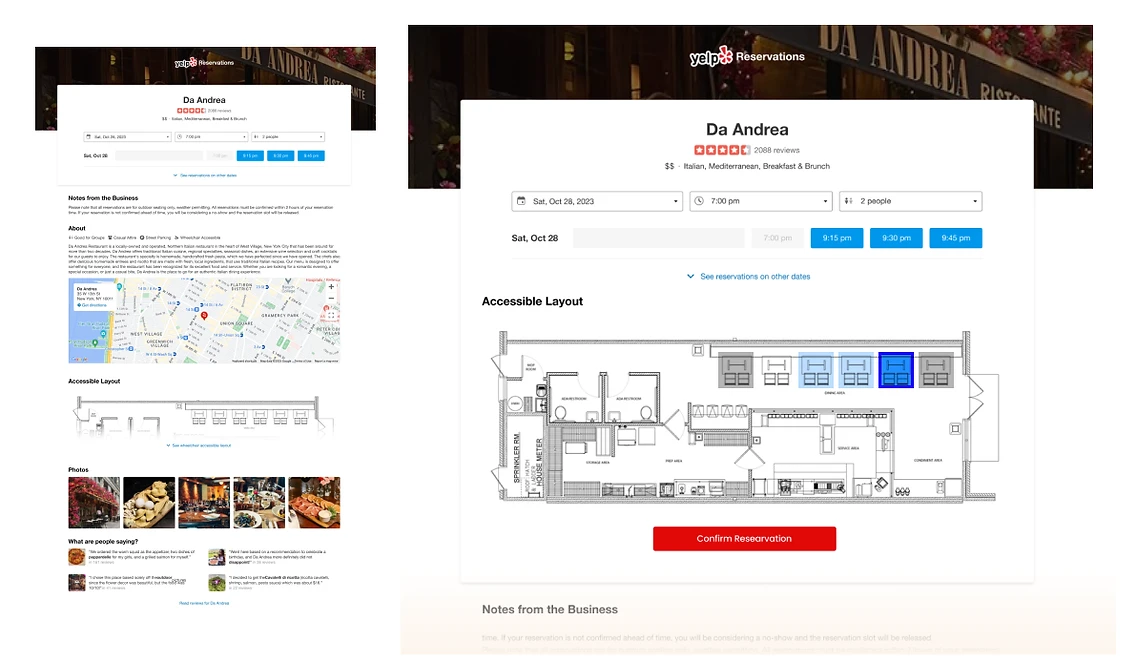Open the 2 people party size dropdown in enlarged mockup
1136x662 pixels.
tap(911, 201)
